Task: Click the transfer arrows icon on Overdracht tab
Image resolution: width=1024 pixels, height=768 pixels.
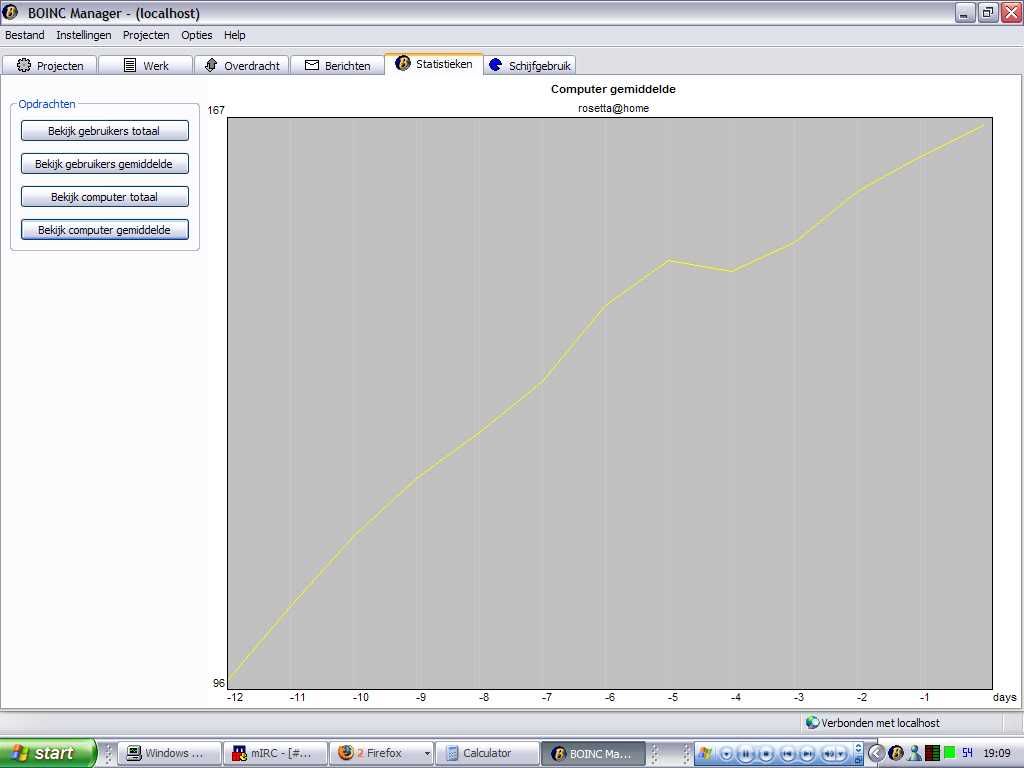Action: coord(211,65)
